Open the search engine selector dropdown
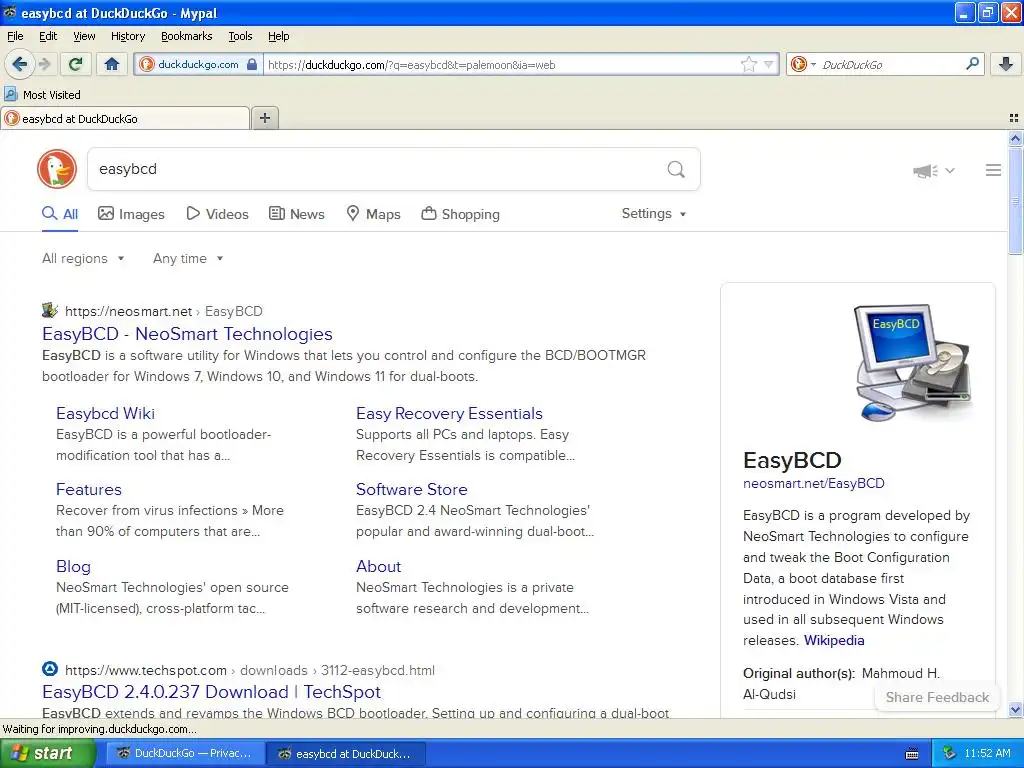Viewport: 1024px width, 768px height. click(803, 64)
